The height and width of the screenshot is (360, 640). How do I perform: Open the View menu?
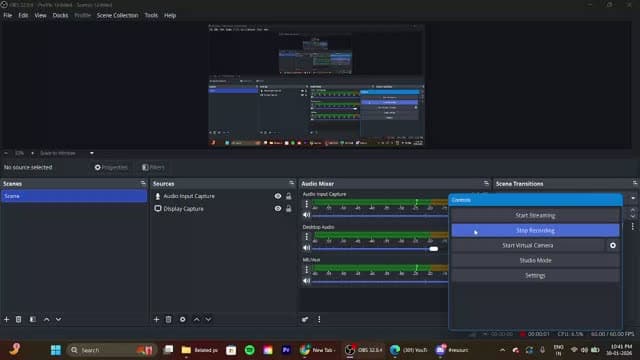click(40, 15)
